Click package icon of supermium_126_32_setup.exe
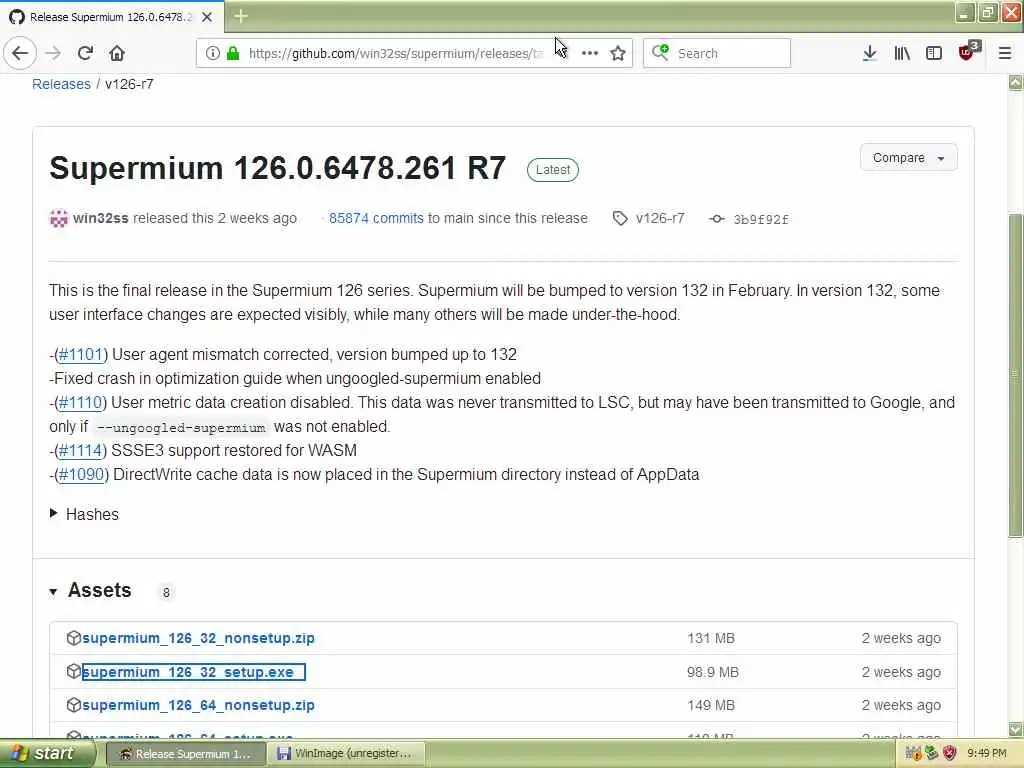This screenshot has width=1024, height=768. (x=73, y=671)
